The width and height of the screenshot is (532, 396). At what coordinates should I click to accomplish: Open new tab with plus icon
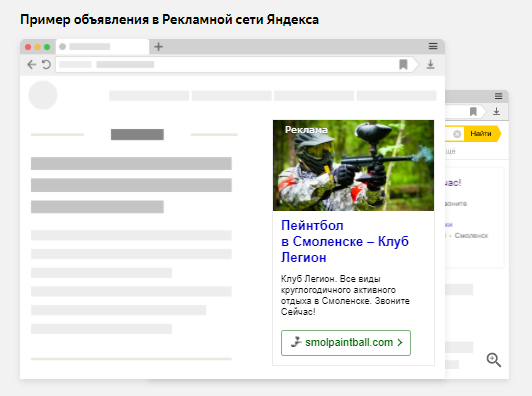coord(158,46)
